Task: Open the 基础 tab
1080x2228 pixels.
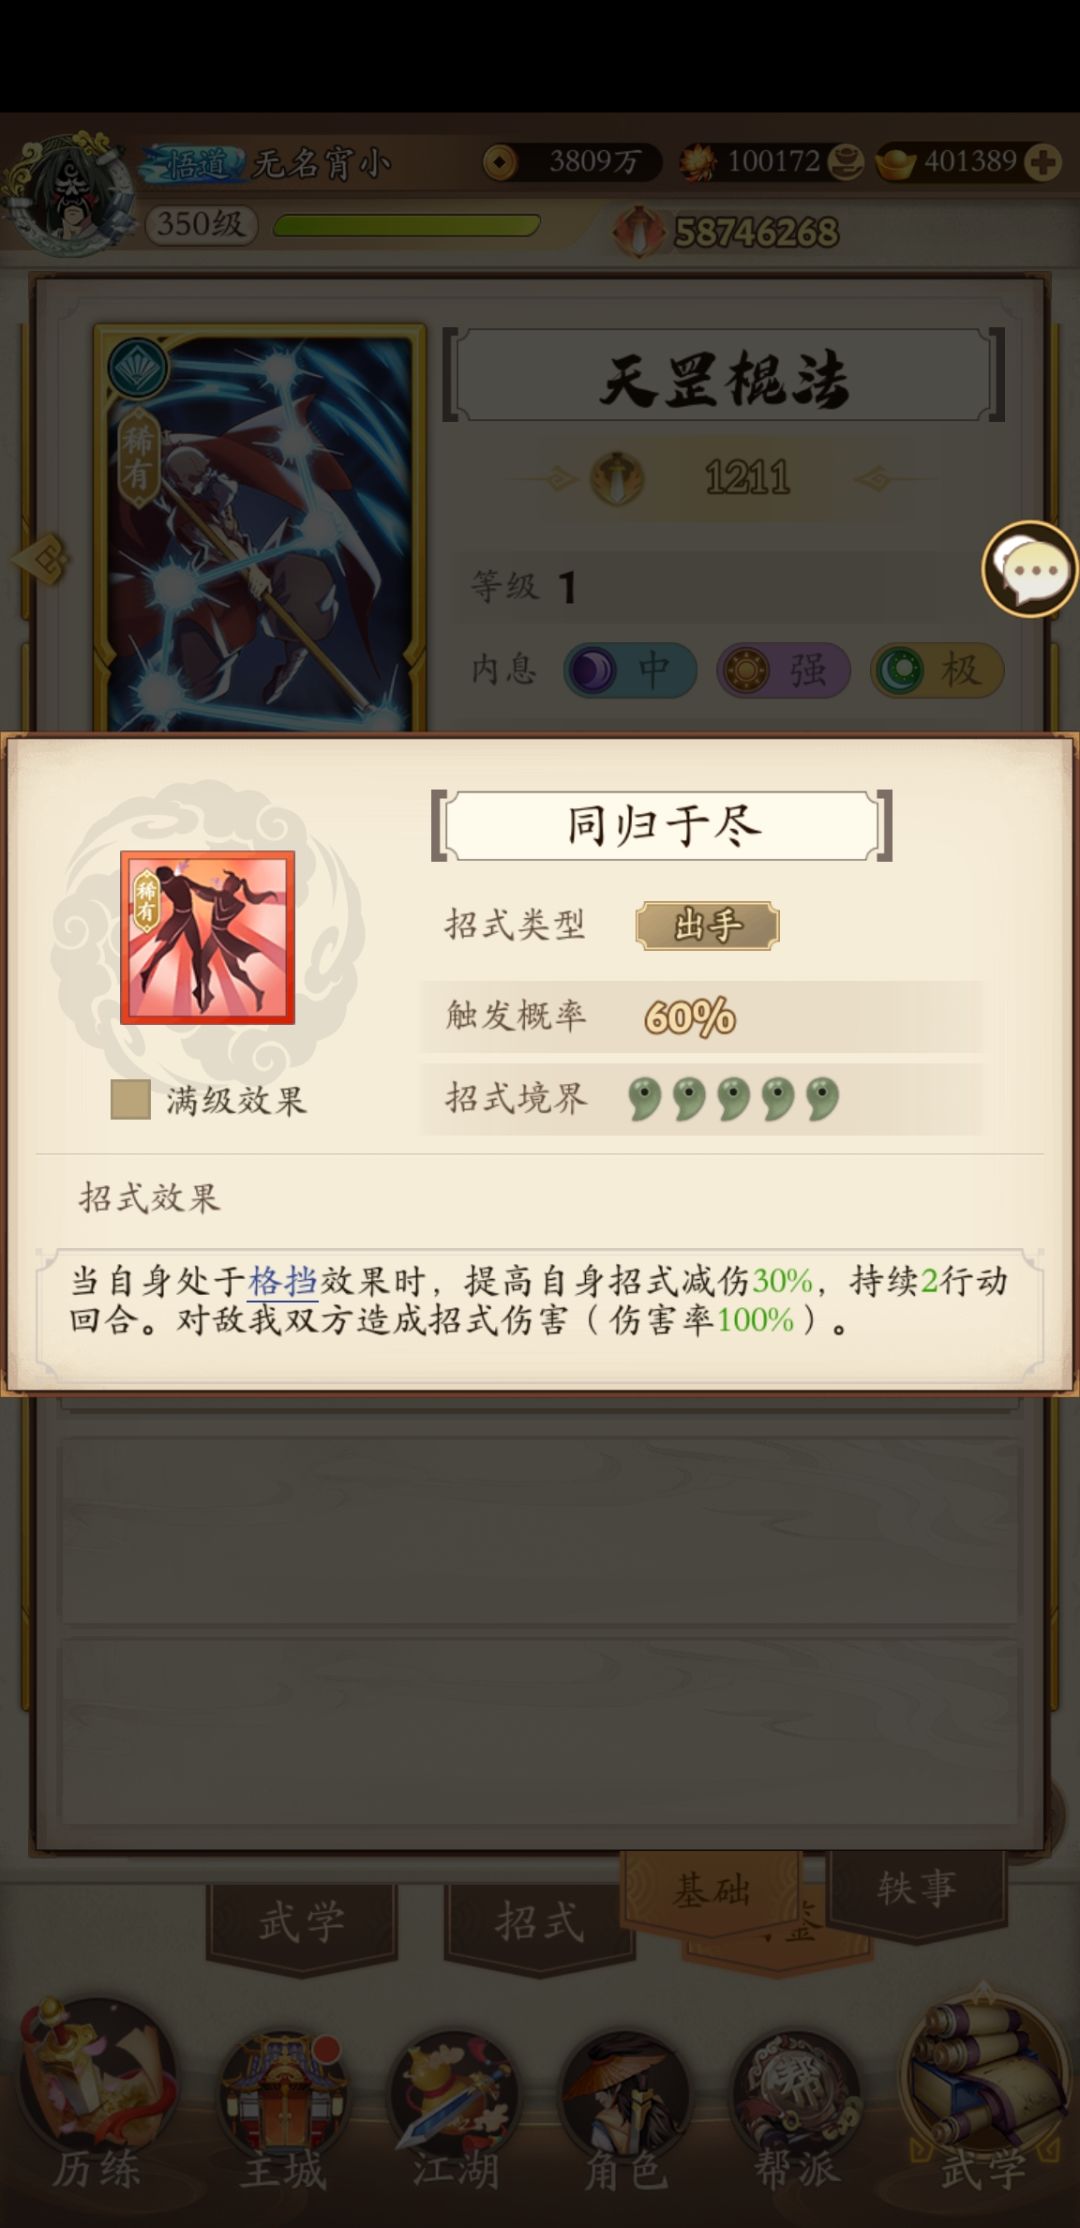Action: [x=712, y=1890]
